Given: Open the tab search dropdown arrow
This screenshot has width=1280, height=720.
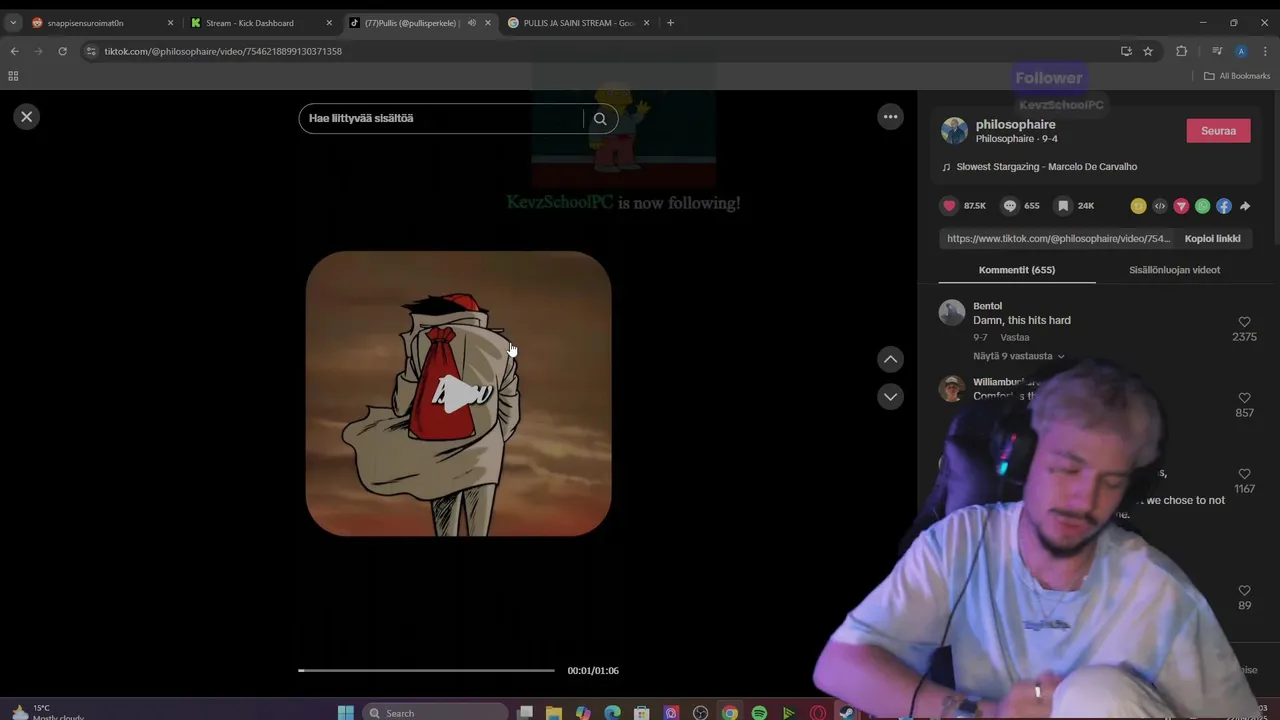Looking at the screenshot, I should (x=13, y=23).
